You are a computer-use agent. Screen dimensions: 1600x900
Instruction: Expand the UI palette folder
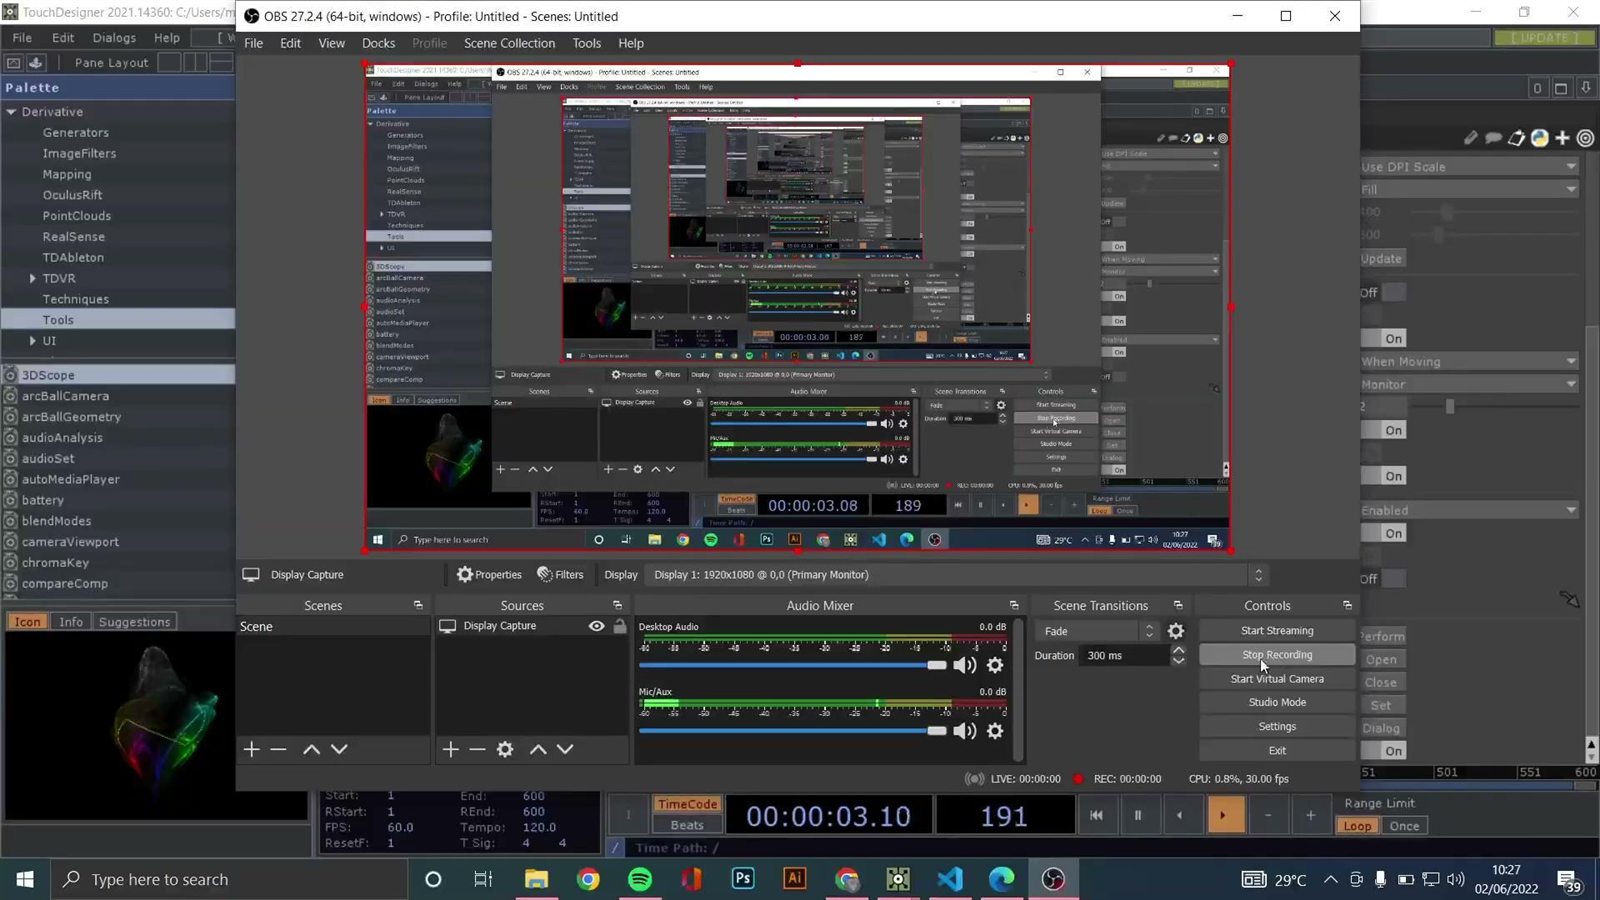coord(33,341)
